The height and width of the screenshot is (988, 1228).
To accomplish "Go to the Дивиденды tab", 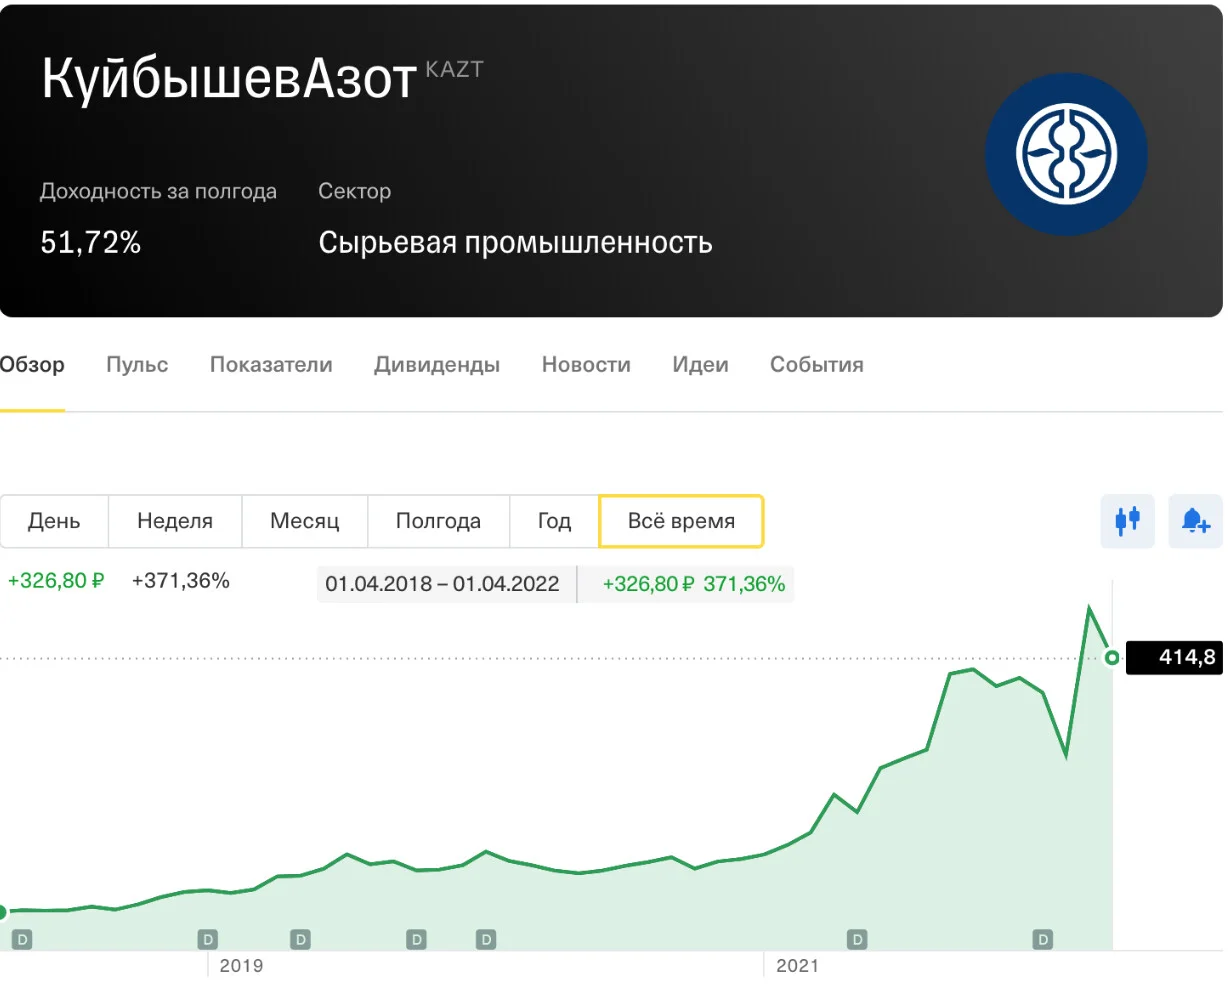I will coord(437,365).
